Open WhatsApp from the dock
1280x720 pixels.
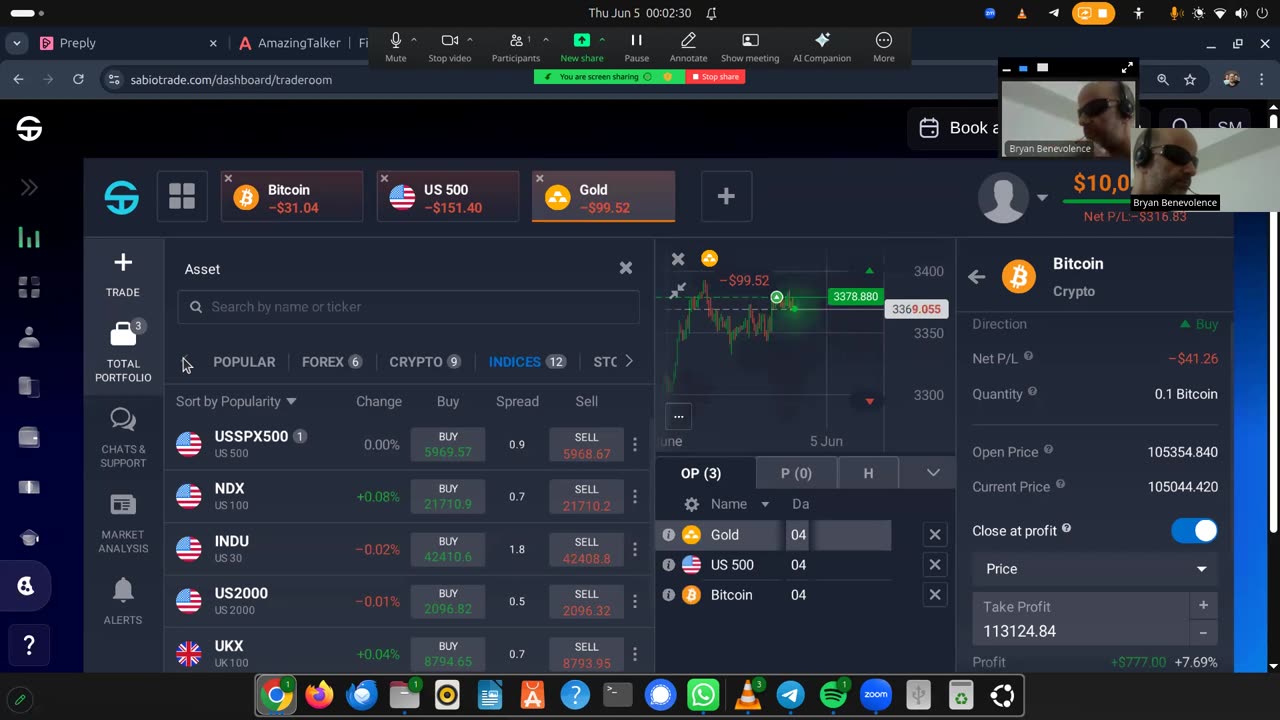click(x=704, y=695)
